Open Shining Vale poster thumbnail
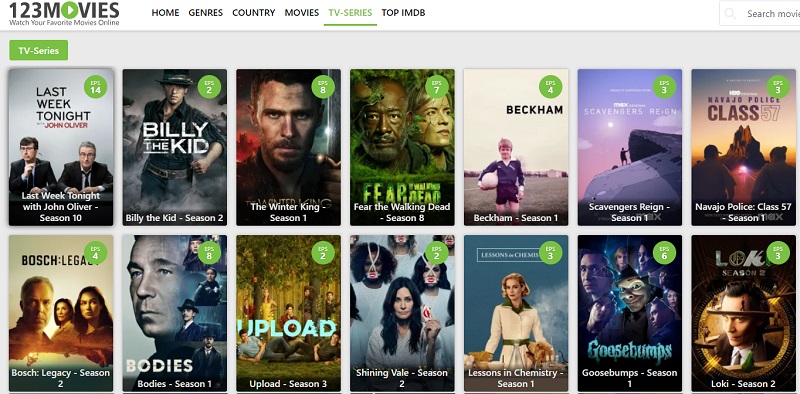 point(402,313)
